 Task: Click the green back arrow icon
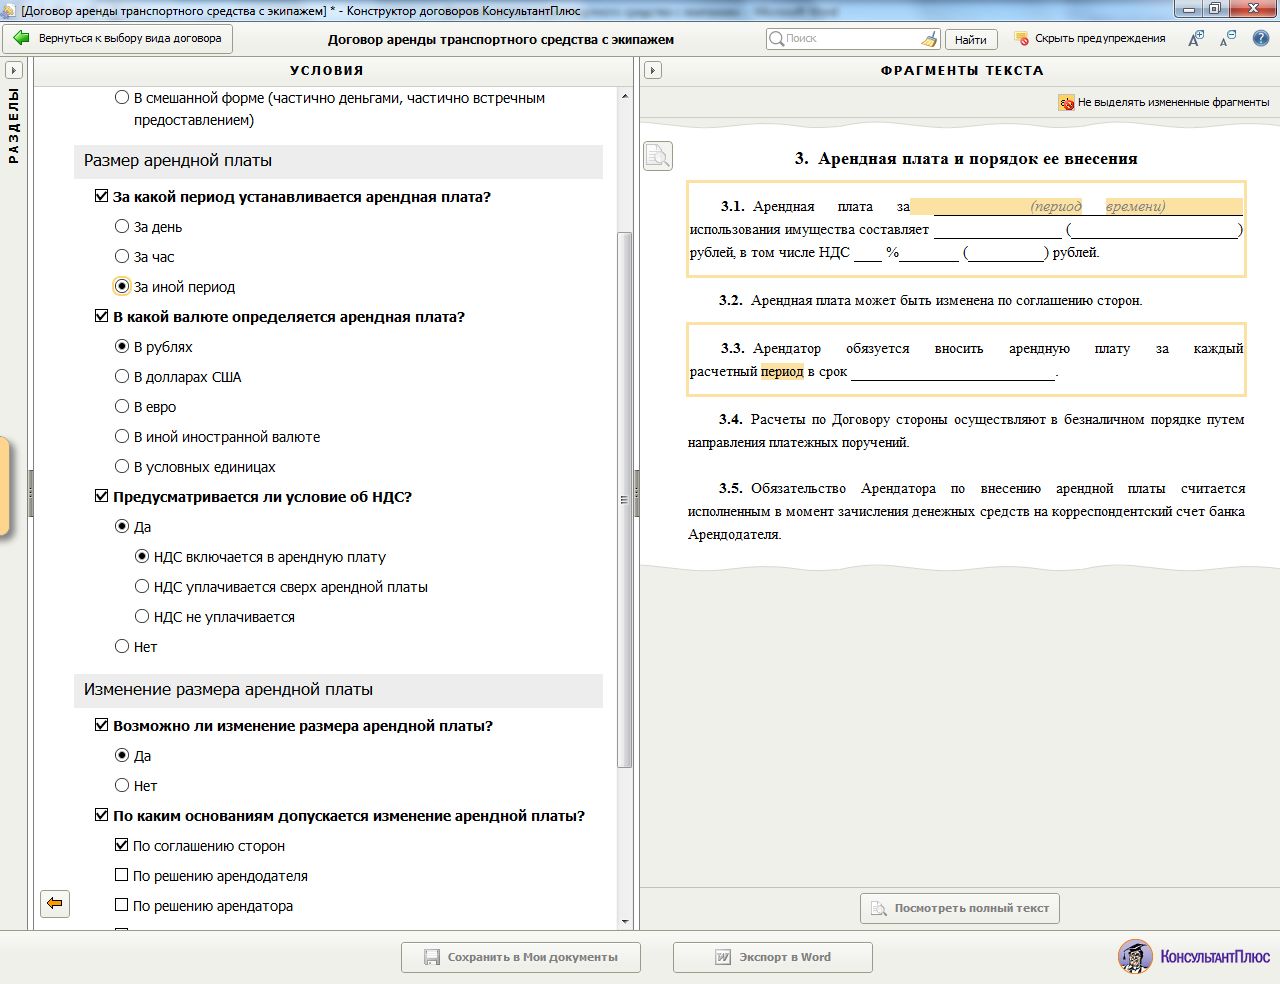tap(21, 38)
